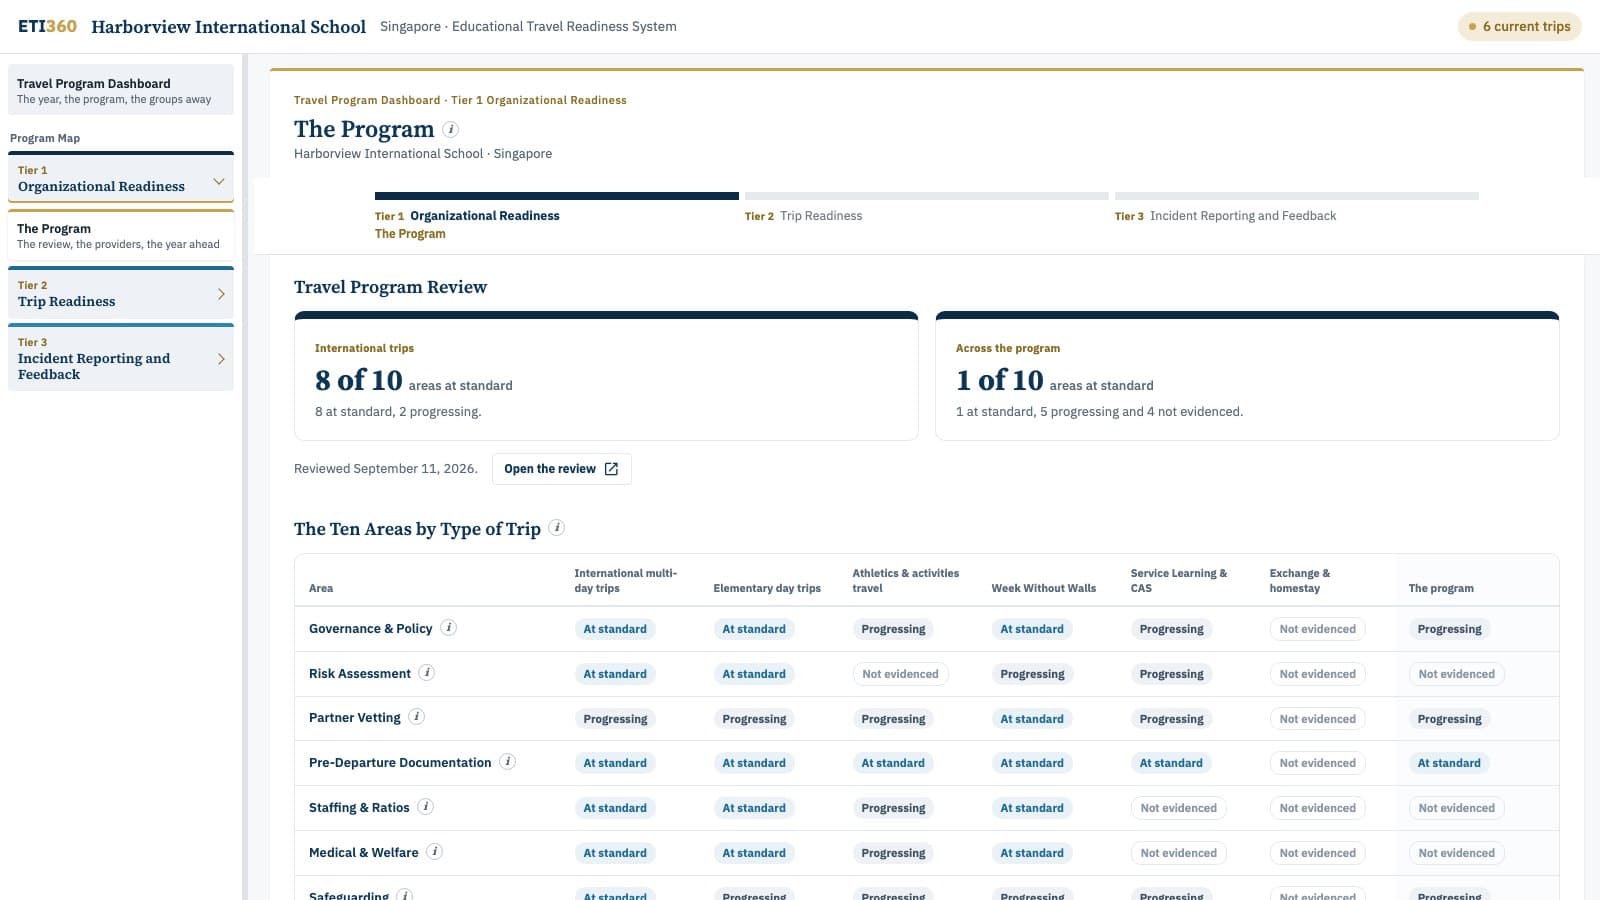Click info icon next to Ten Areas heading
1600x900 pixels.
[557, 528]
